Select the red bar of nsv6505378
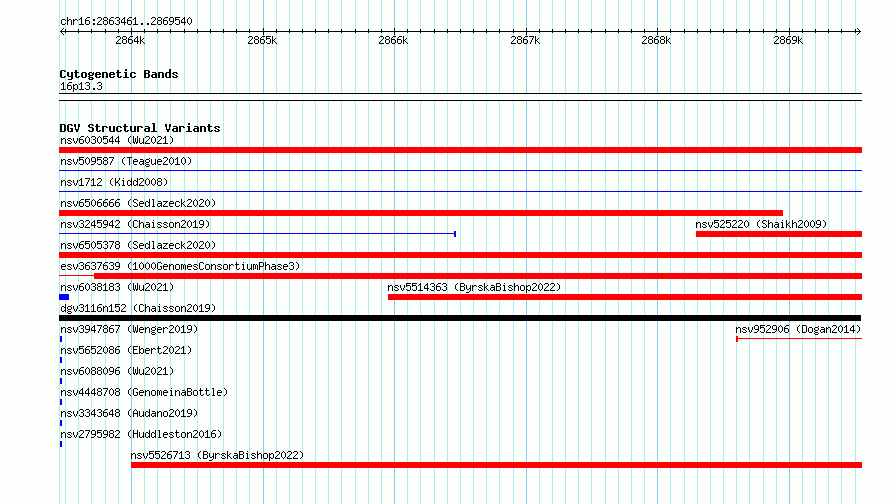This screenshot has height=504, width=890. 460,255
